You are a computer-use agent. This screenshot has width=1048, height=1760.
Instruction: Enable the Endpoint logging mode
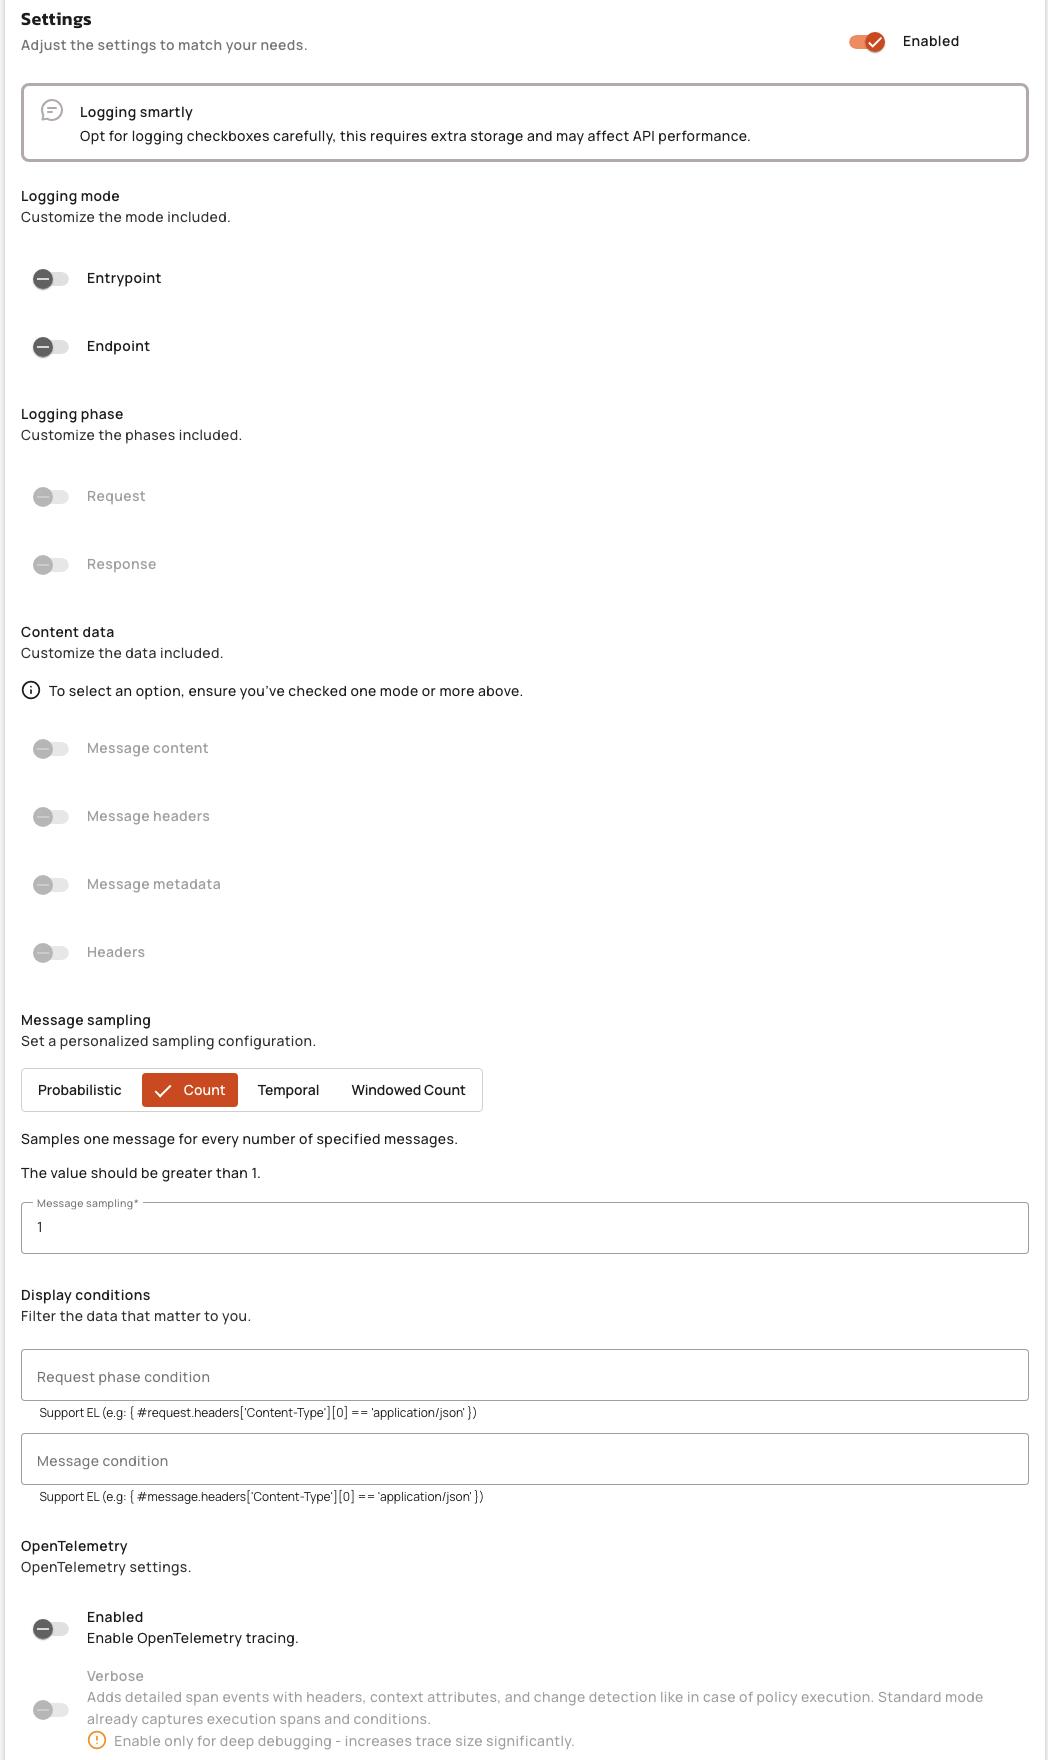click(50, 347)
